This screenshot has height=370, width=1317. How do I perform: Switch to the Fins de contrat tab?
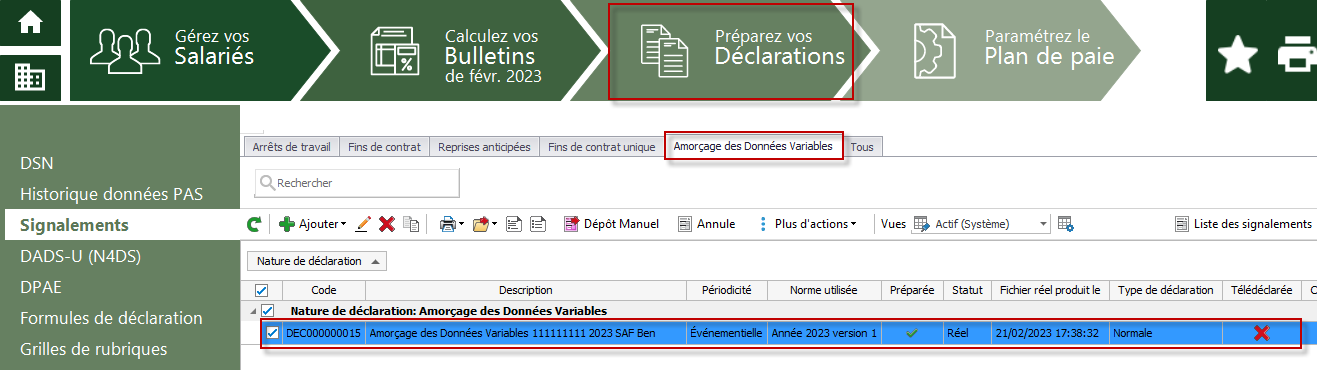coord(384,147)
